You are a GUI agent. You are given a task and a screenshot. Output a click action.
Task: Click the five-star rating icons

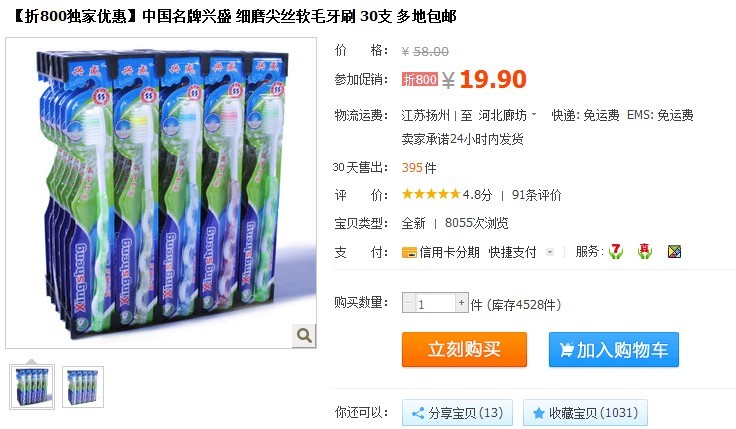coord(430,194)
